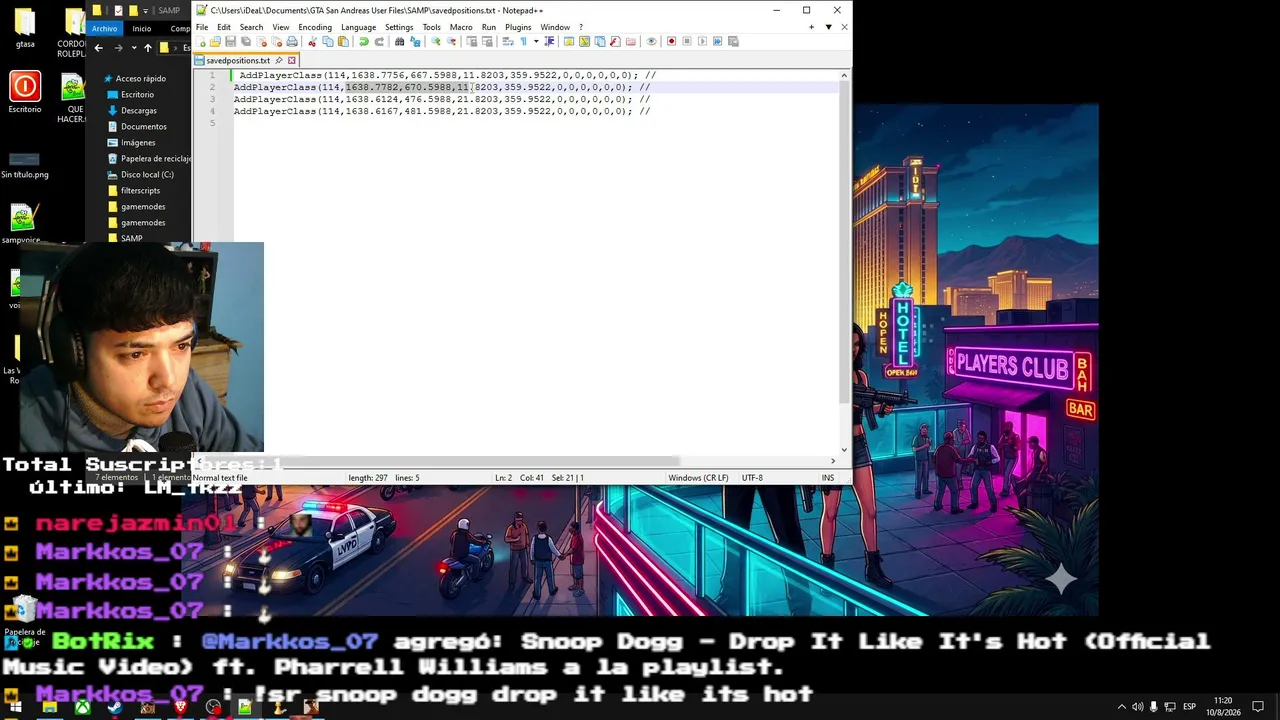Click the Open file toolbar icon
The image size is (1280, 720).
point(215,42)
